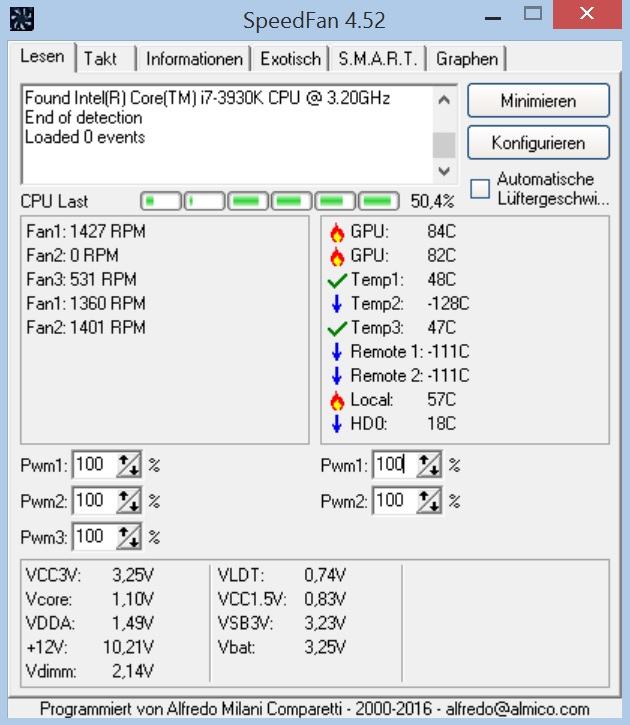Click the flame icon next to GPU 84C
This screenshot has width=630, height=725.
point(337,232)
